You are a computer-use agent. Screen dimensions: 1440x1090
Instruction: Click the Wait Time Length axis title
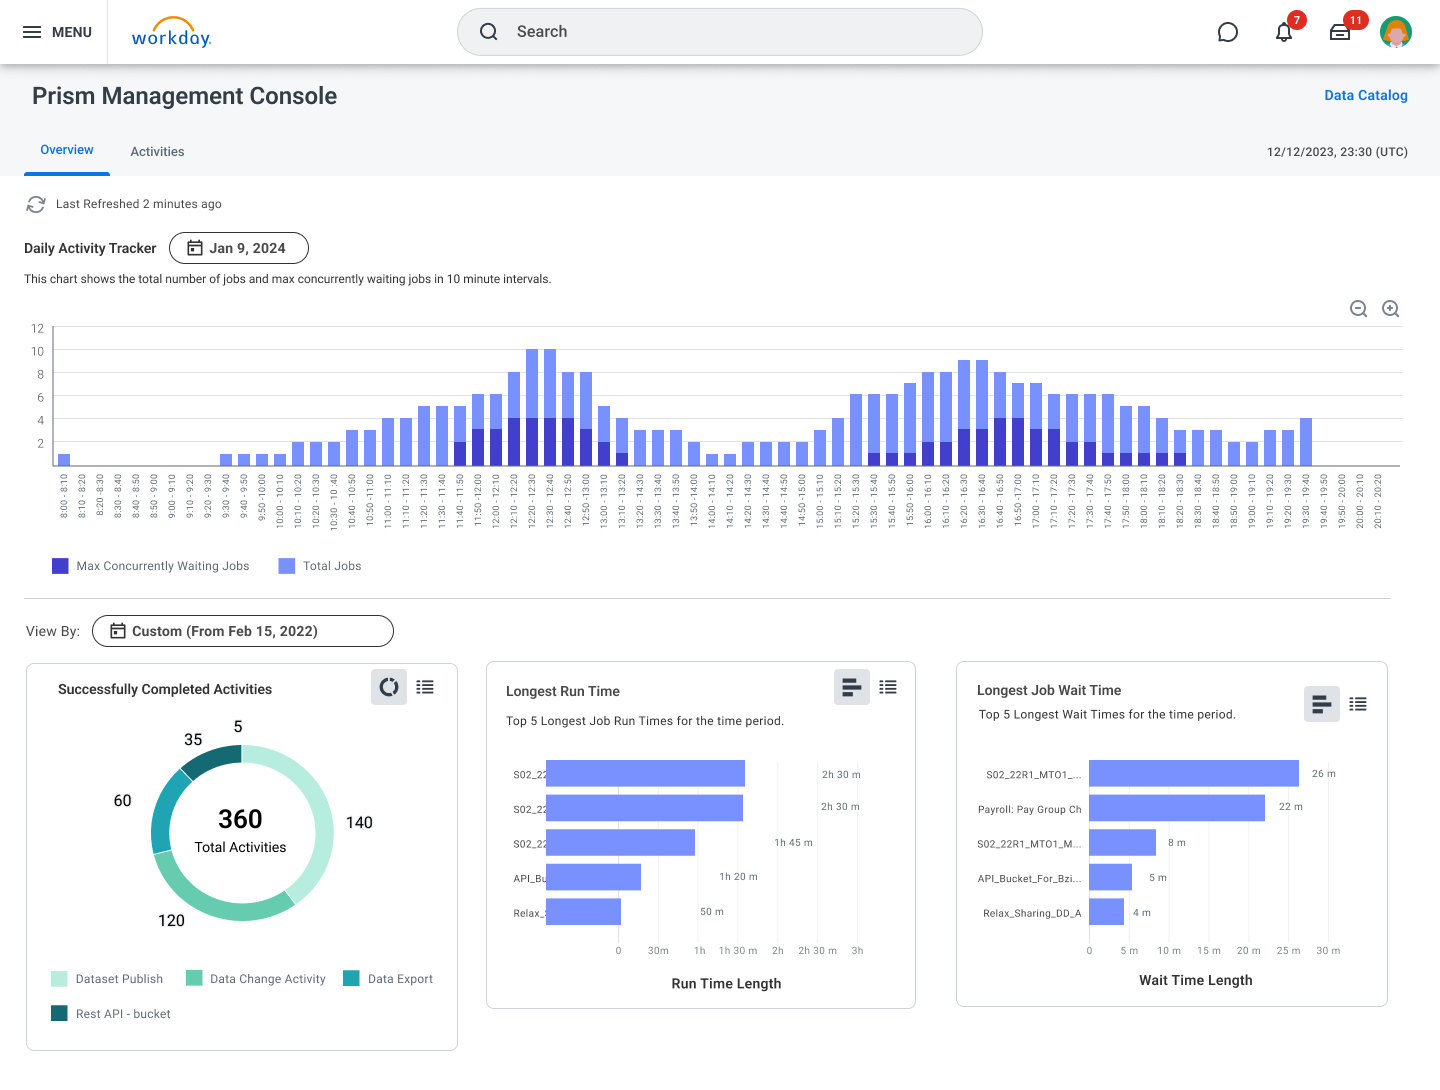click(1195, 980)
